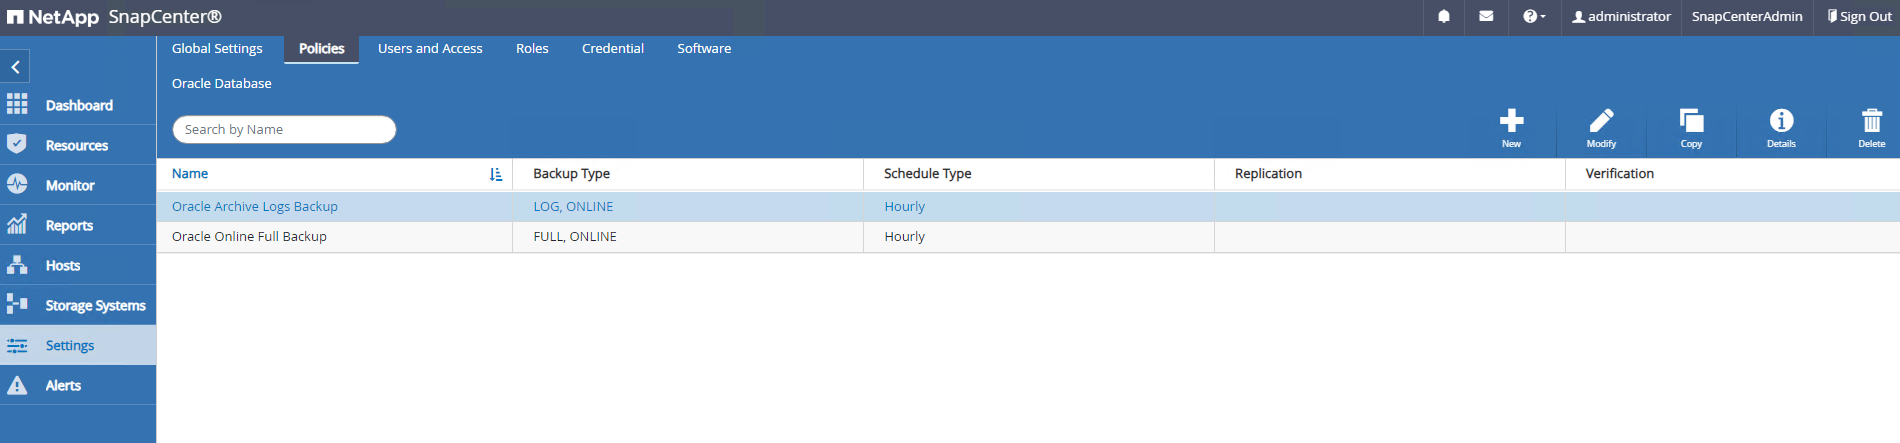
Task: Open the mail envelope icon
Action: point(1486,17)
